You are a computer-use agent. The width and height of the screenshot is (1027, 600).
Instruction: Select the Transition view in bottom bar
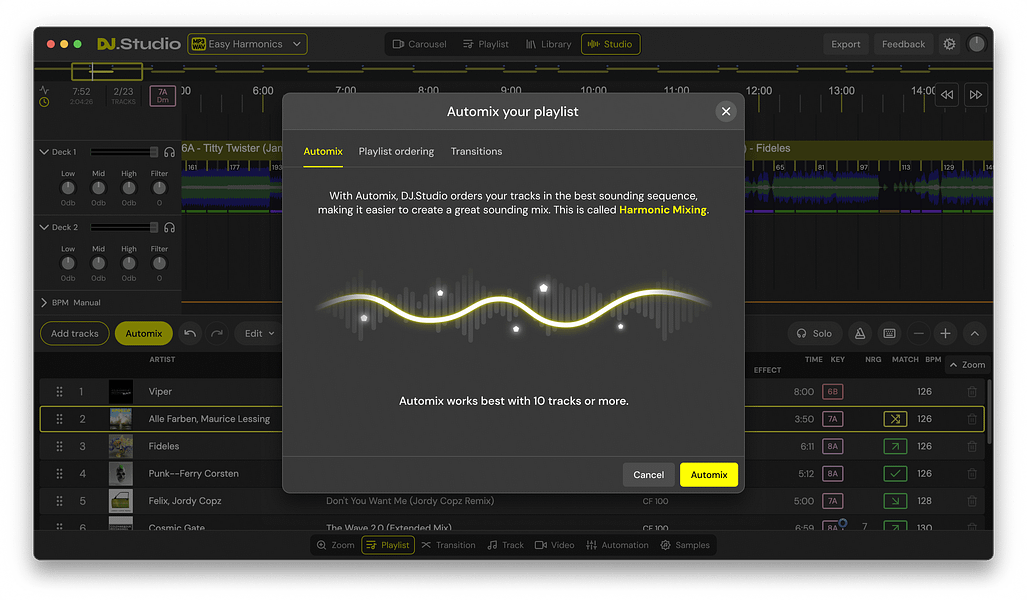click(448, 545)
